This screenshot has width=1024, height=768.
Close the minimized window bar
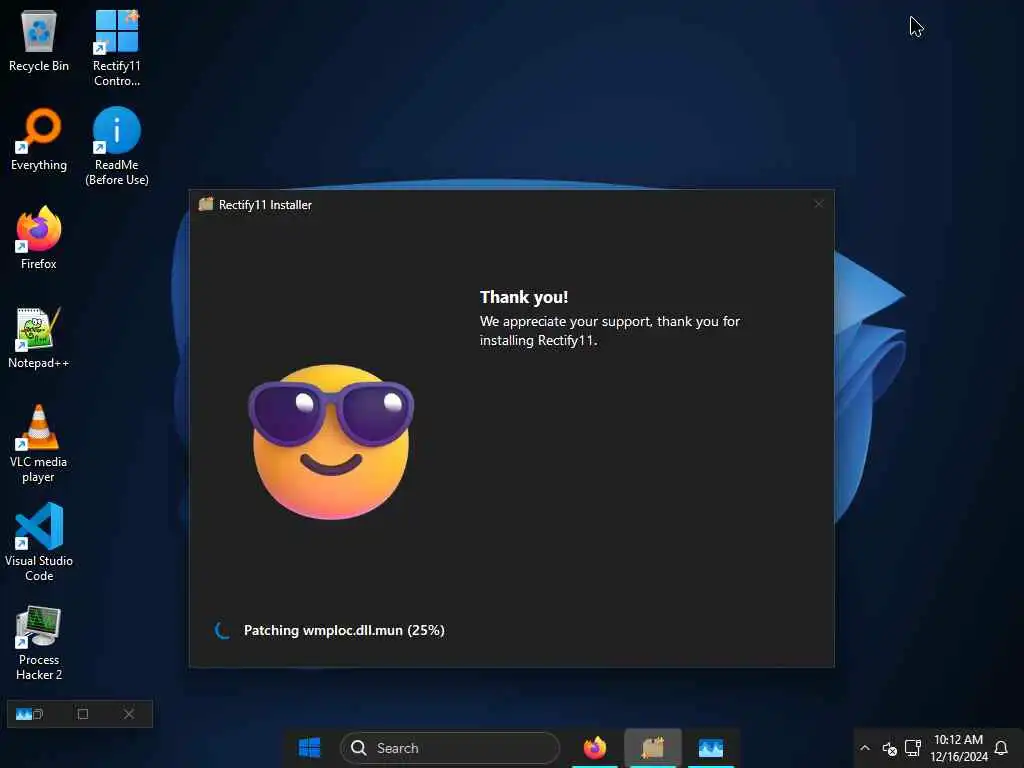click(129, 714)
